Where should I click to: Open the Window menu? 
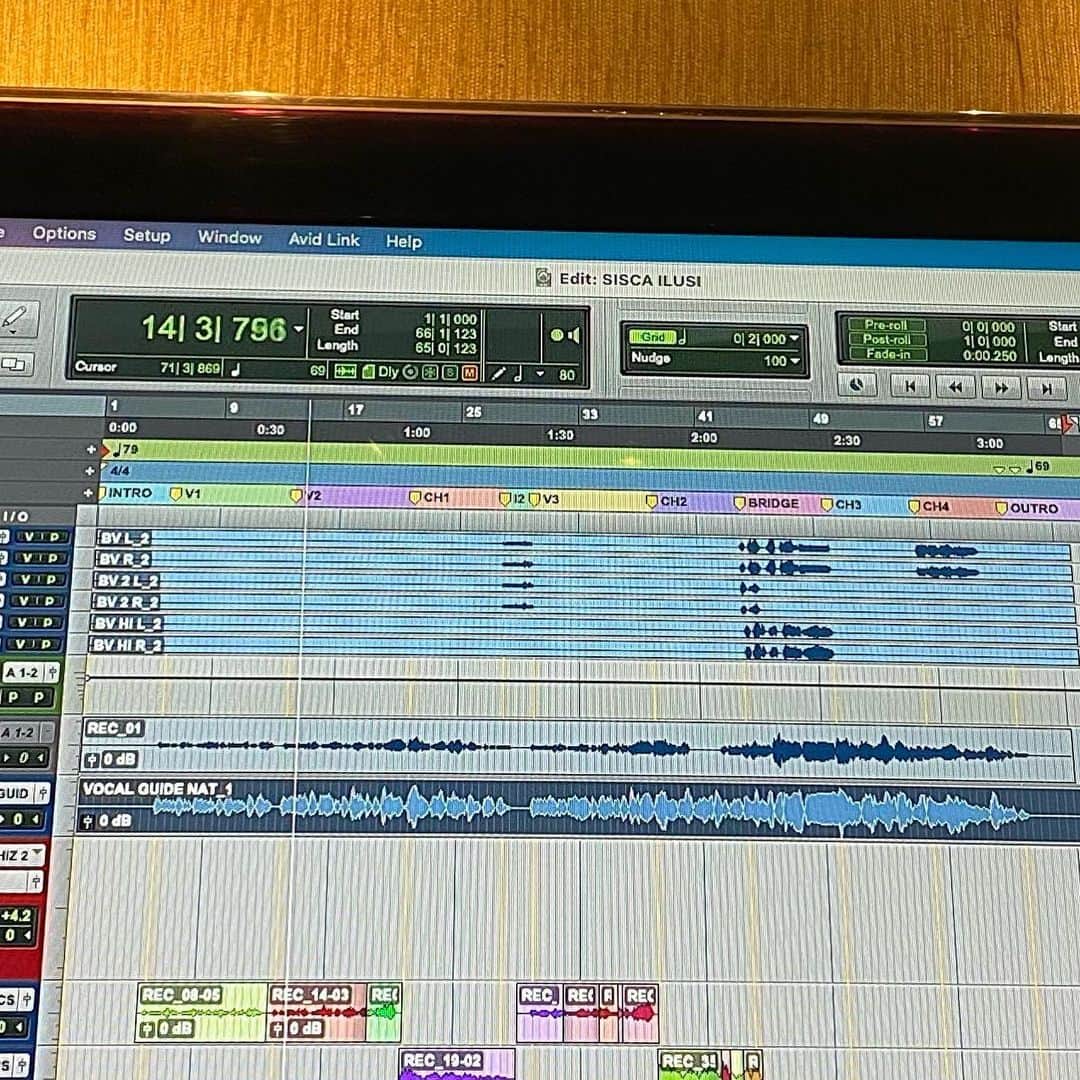pyautogui.click(x=229, y=238)
